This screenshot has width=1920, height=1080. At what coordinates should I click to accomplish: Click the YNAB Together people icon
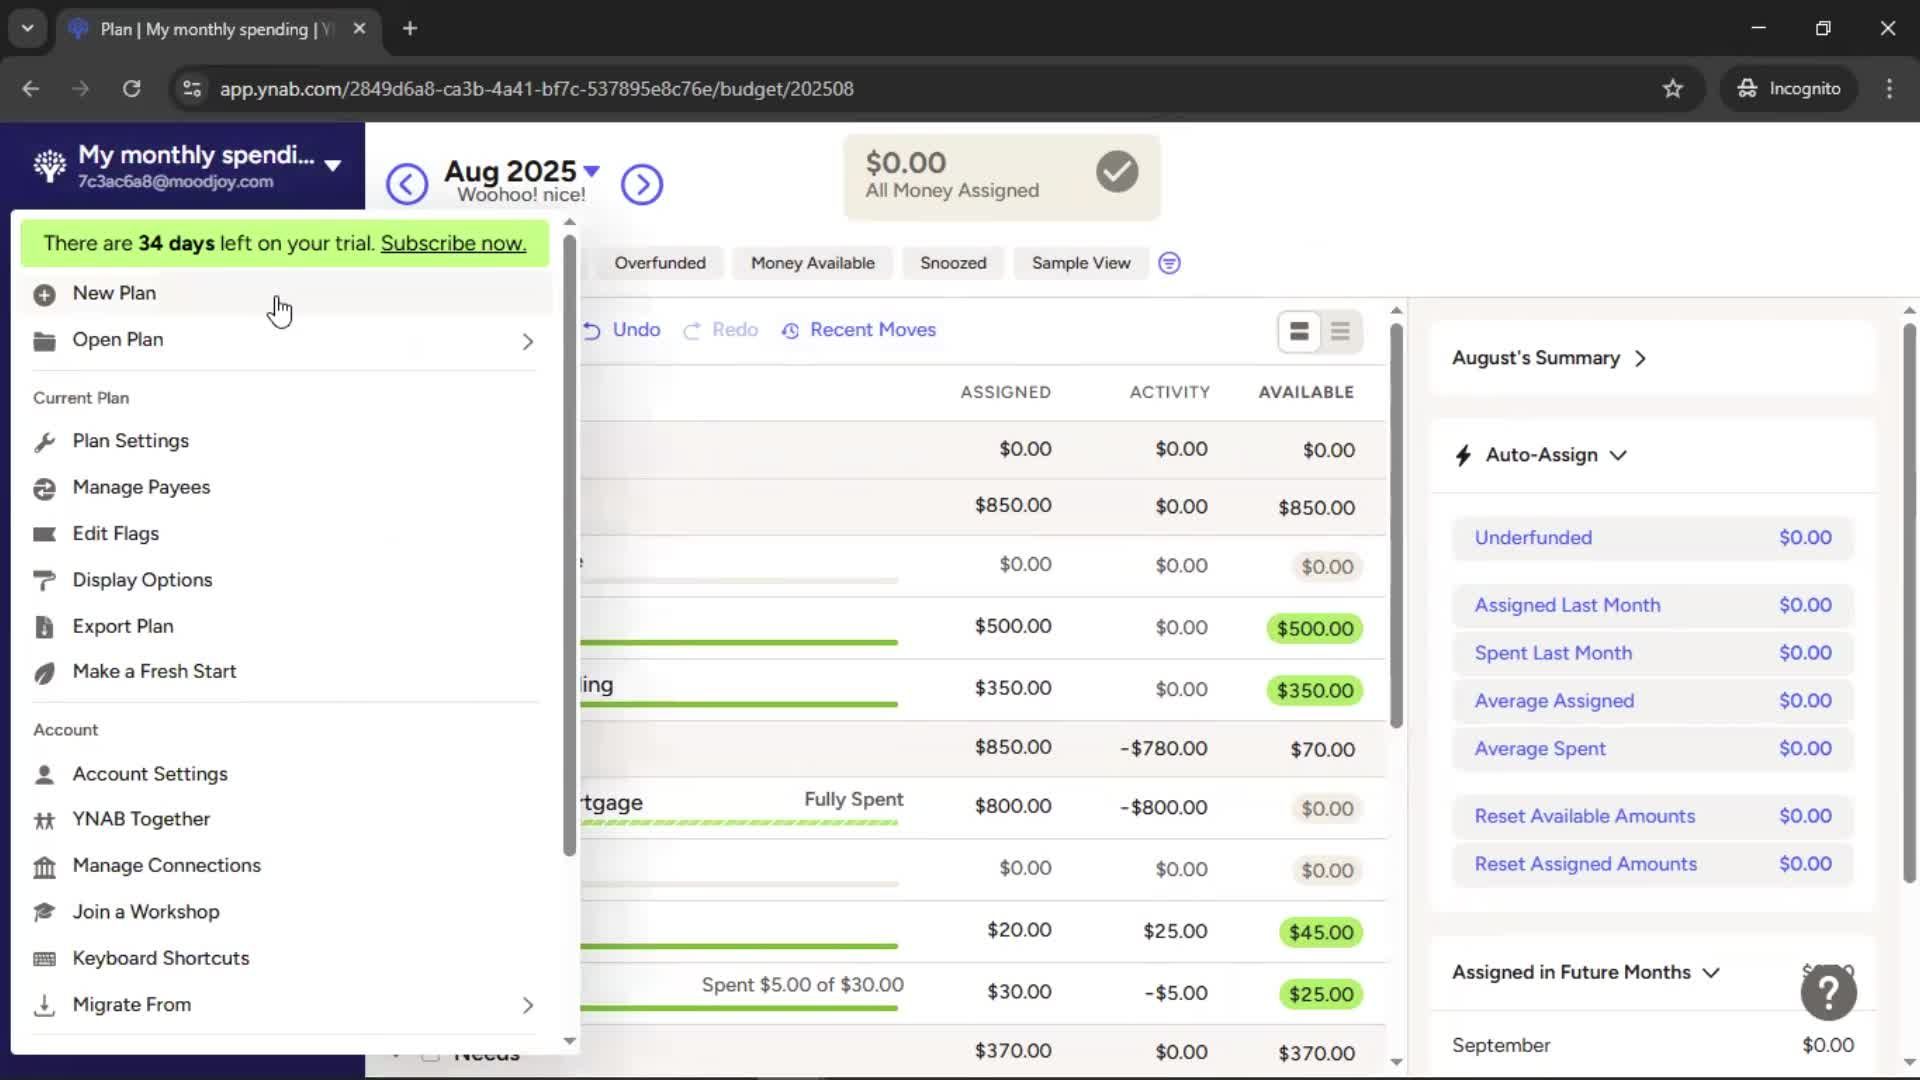44,820
